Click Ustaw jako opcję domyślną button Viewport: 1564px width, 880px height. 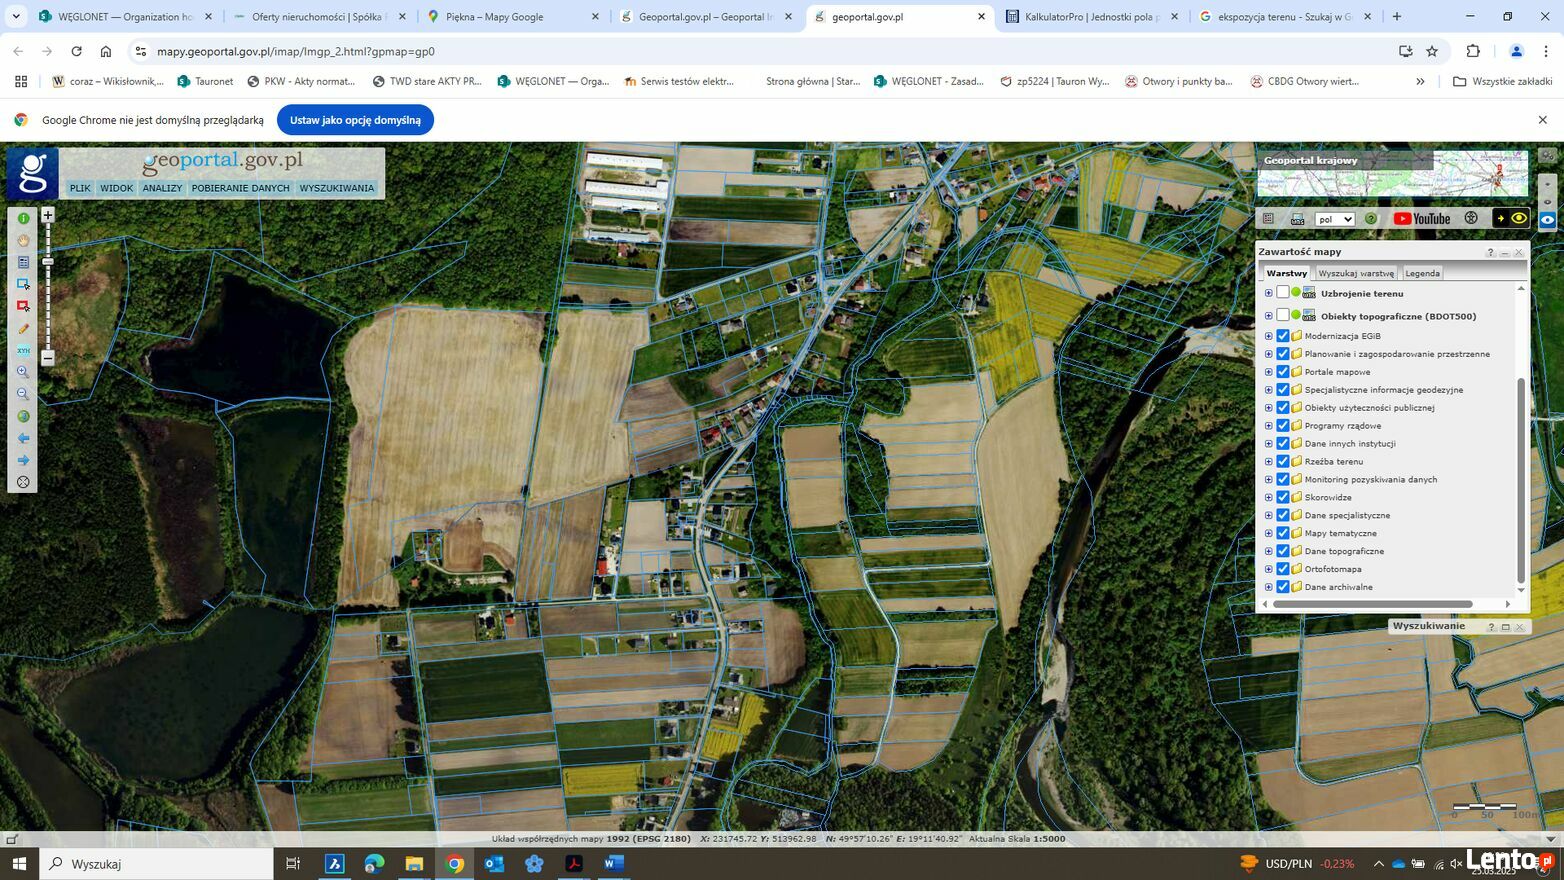coord(355,120)
